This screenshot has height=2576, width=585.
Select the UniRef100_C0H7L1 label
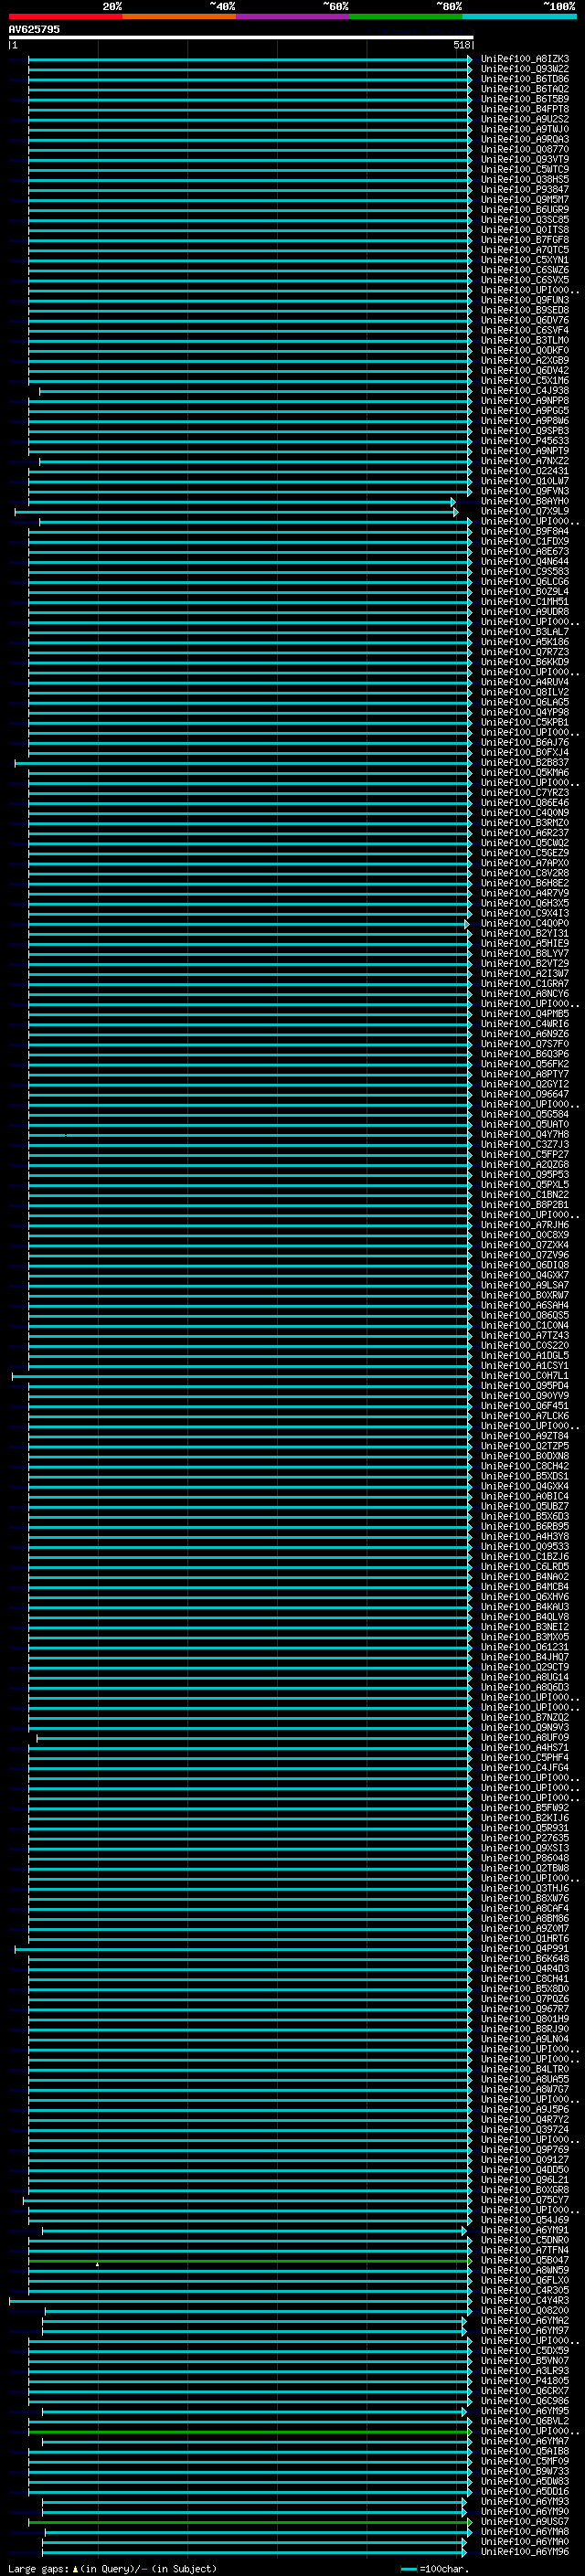[525, 1376]
